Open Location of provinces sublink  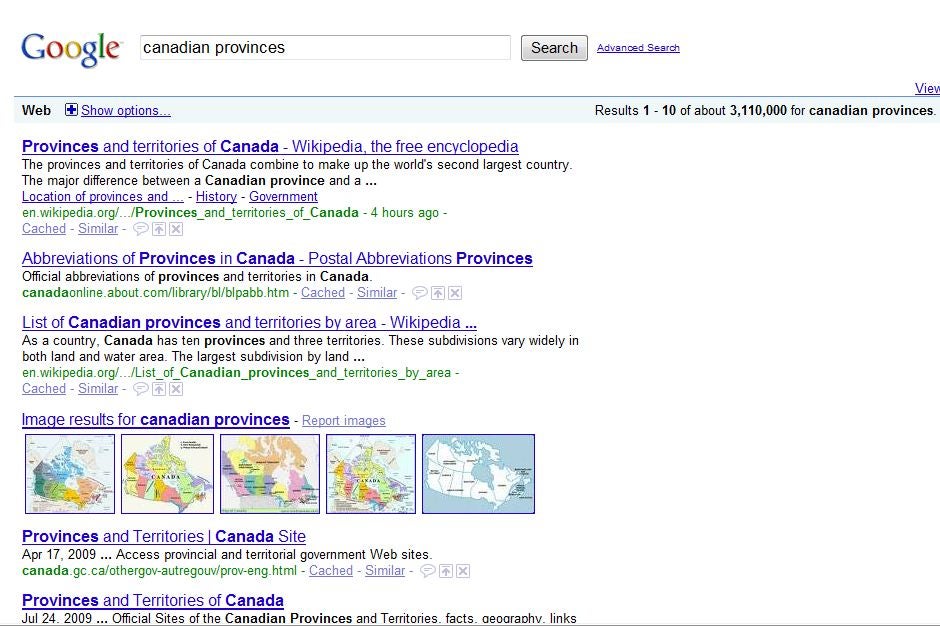click(103, 197)
